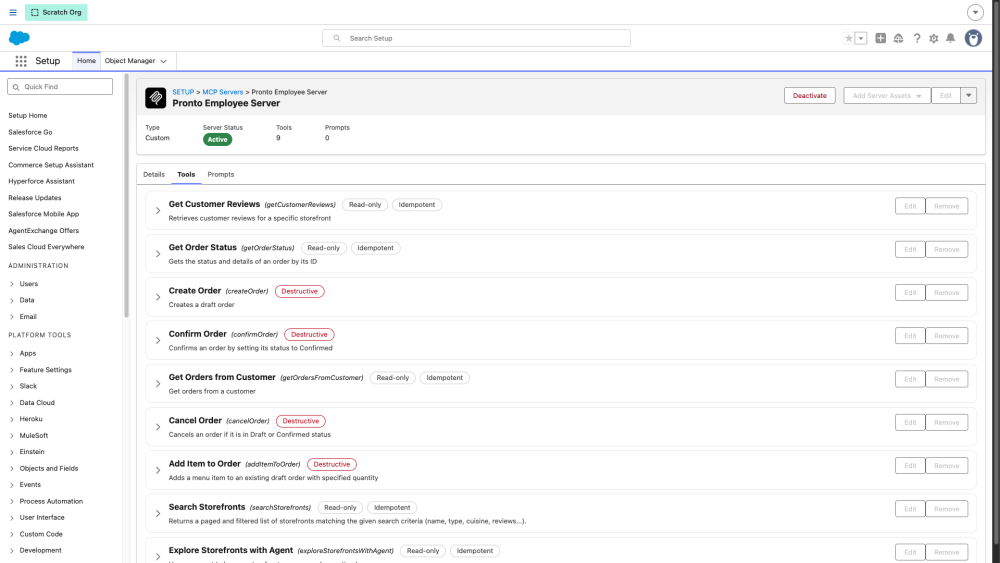Expand the Einstein tree item
The height and width of the screenshot is (563, 1000).
coord(11,452)
